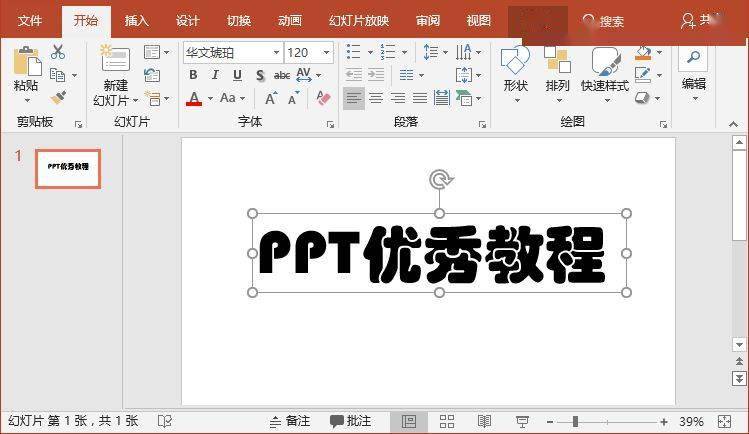Click the zoom out minus button

pos(550,422)
